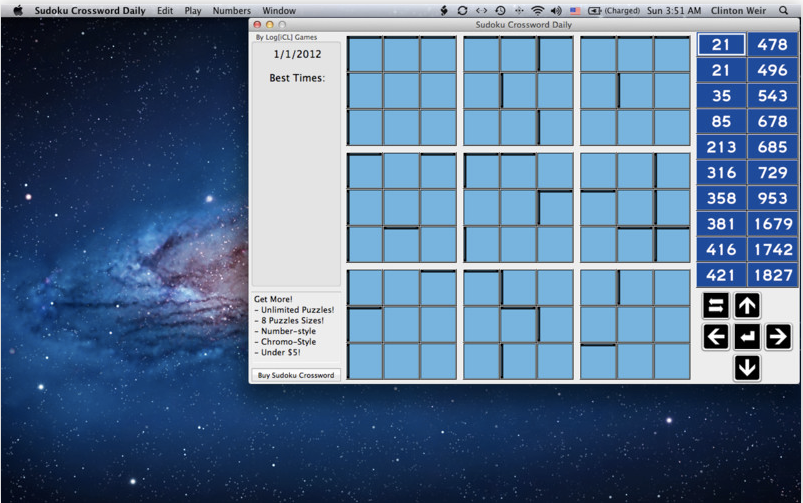803x503 pixels.
Task: Select the number 213 tile
Action: [721, 147]
